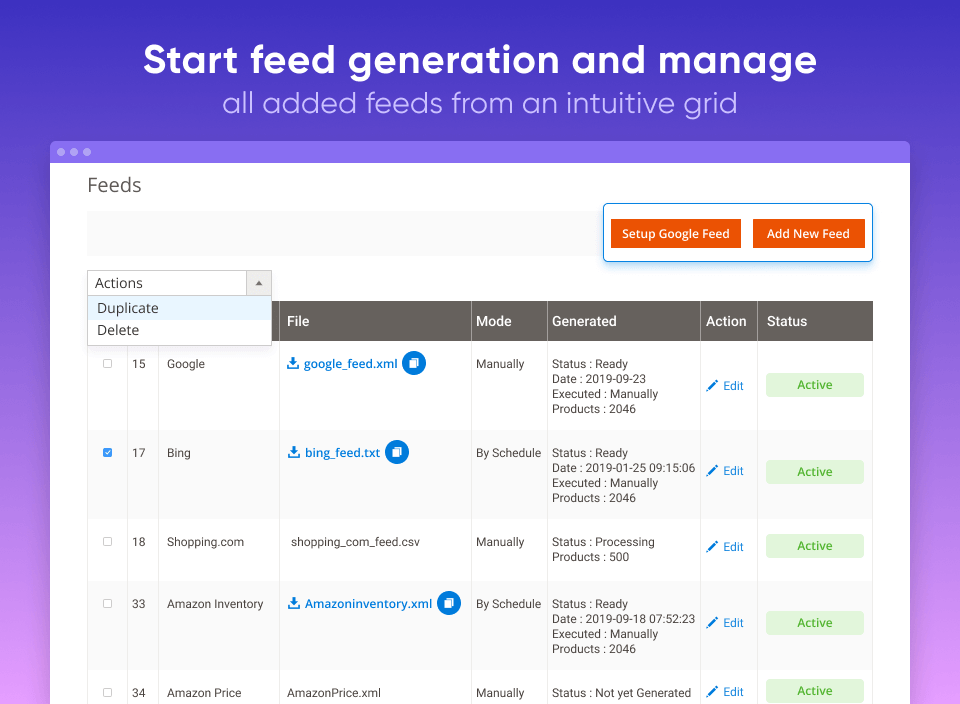The height and width of the screenshot is (704, 960).
Task: Download the Amazoninventory.xml file
Action: pyautogui.click(x=360, y=603)
